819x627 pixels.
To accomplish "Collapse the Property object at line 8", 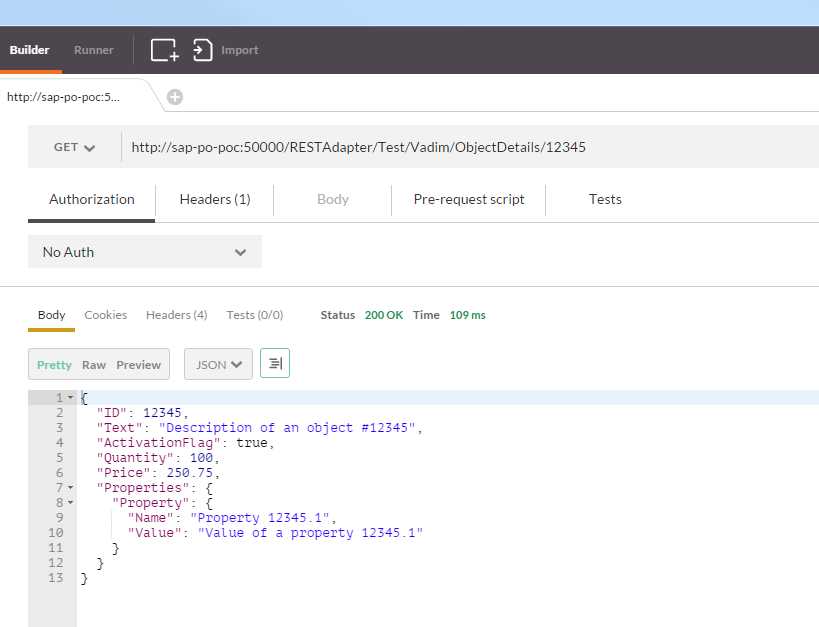I will [x=71, y=503].
